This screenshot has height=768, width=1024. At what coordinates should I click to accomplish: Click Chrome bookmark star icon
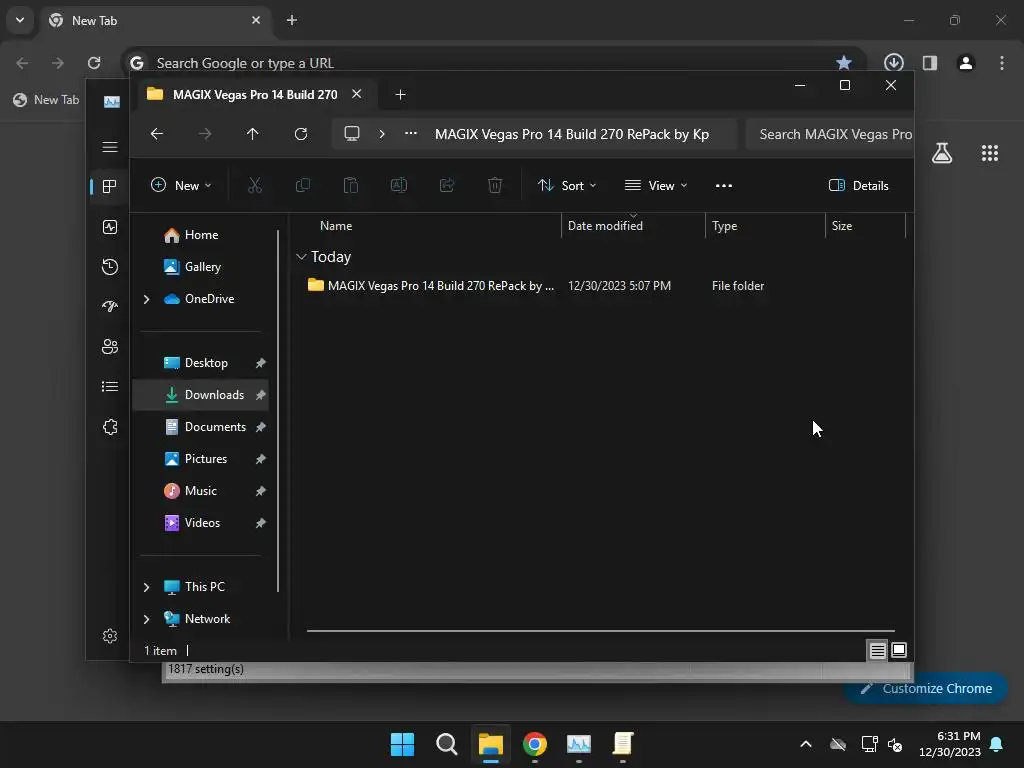[844, 63]
